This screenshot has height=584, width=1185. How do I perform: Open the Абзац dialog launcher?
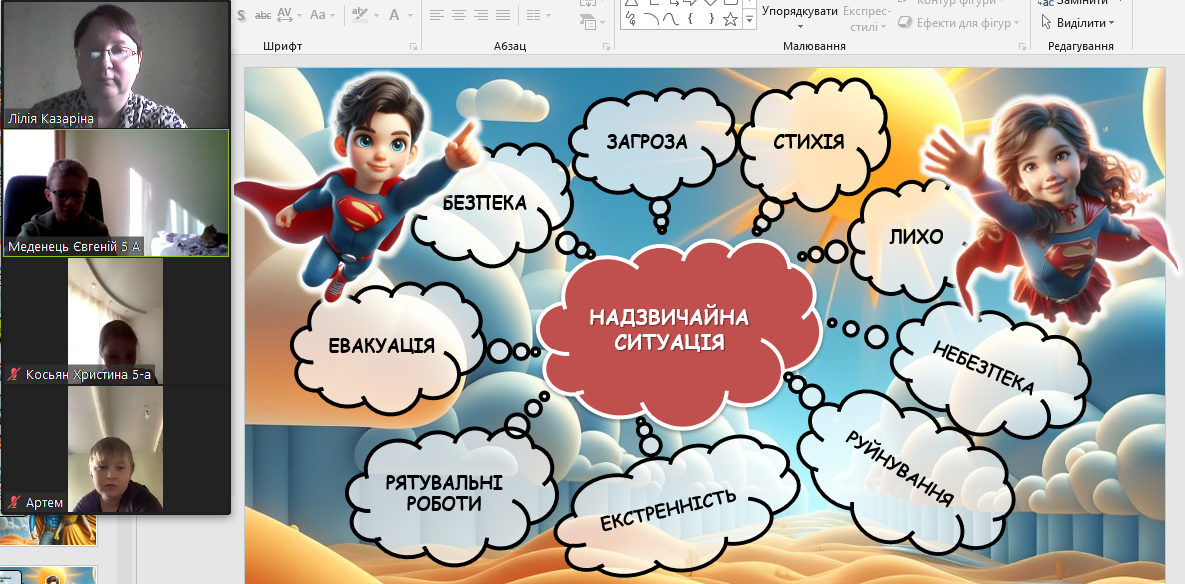coord(605,47)
